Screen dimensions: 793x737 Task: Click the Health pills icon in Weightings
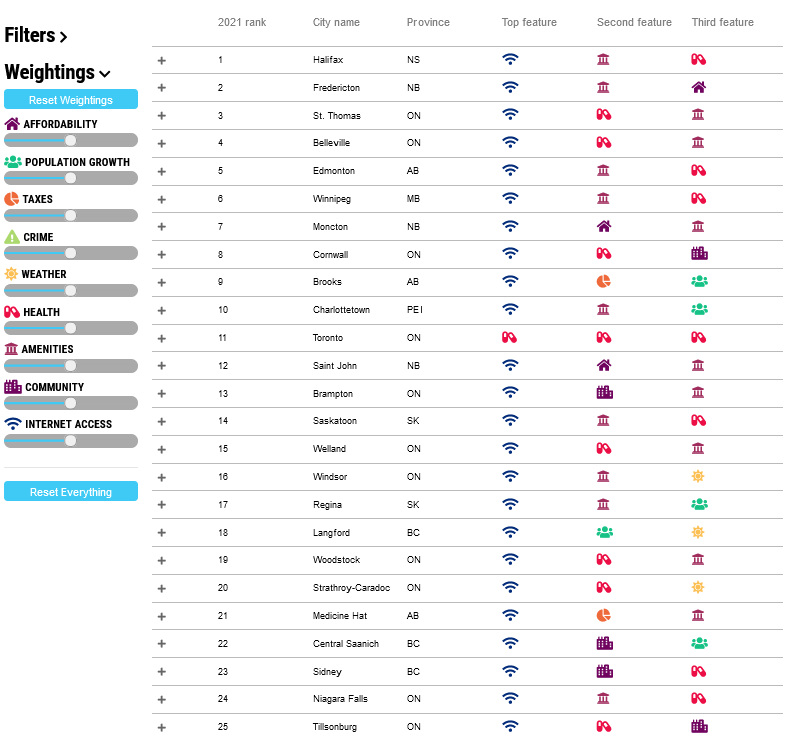pyautogui.click(x=12, y=312)
